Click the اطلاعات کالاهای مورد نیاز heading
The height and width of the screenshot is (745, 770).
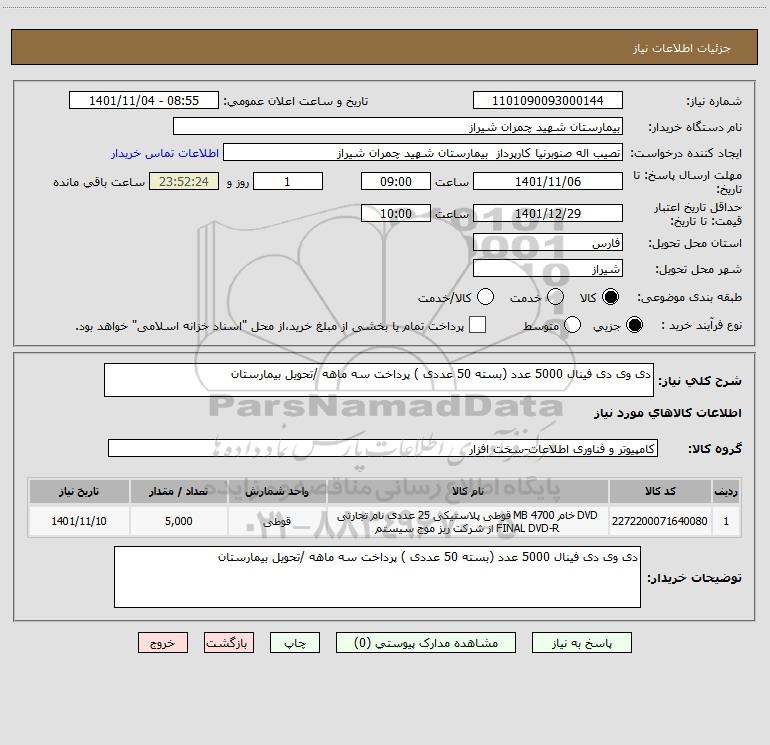pyautogui.click(x=668, y=413)
